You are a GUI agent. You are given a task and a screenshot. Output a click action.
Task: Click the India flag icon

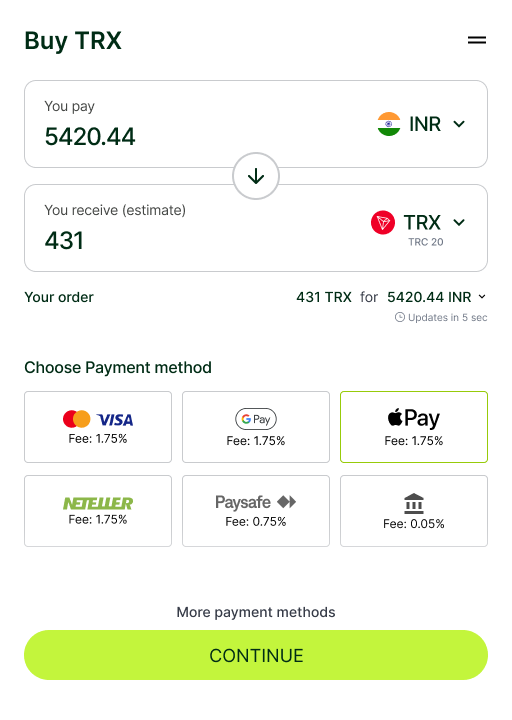point(388,124)
